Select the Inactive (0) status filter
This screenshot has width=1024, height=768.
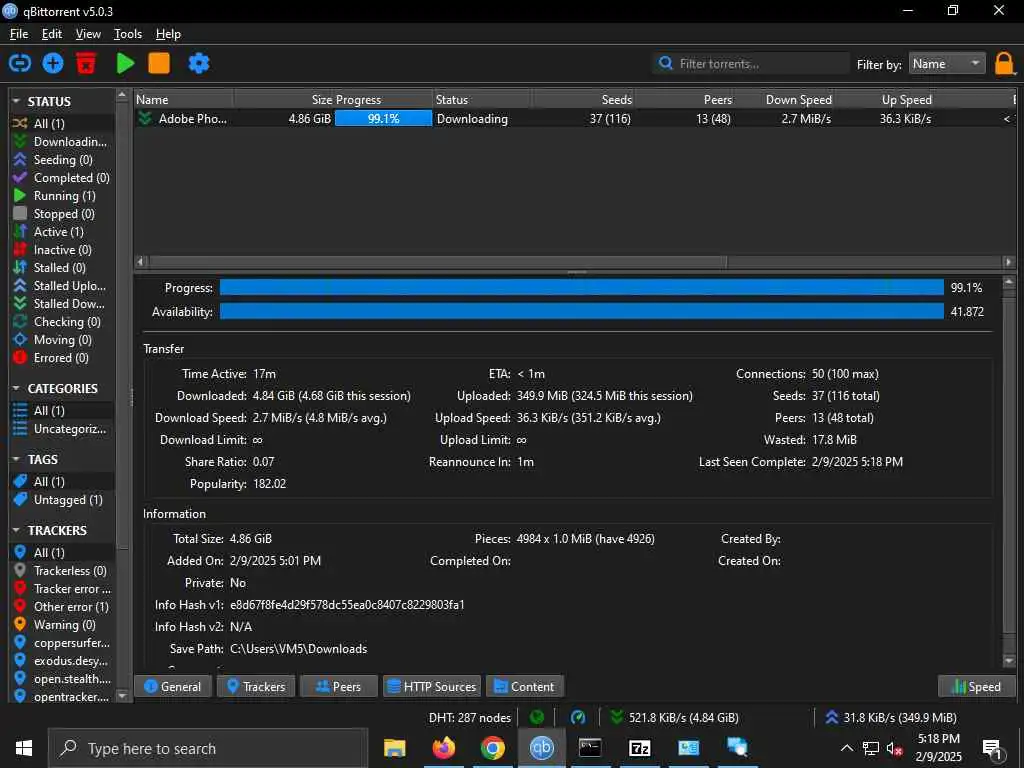click(x=62, y=249)
